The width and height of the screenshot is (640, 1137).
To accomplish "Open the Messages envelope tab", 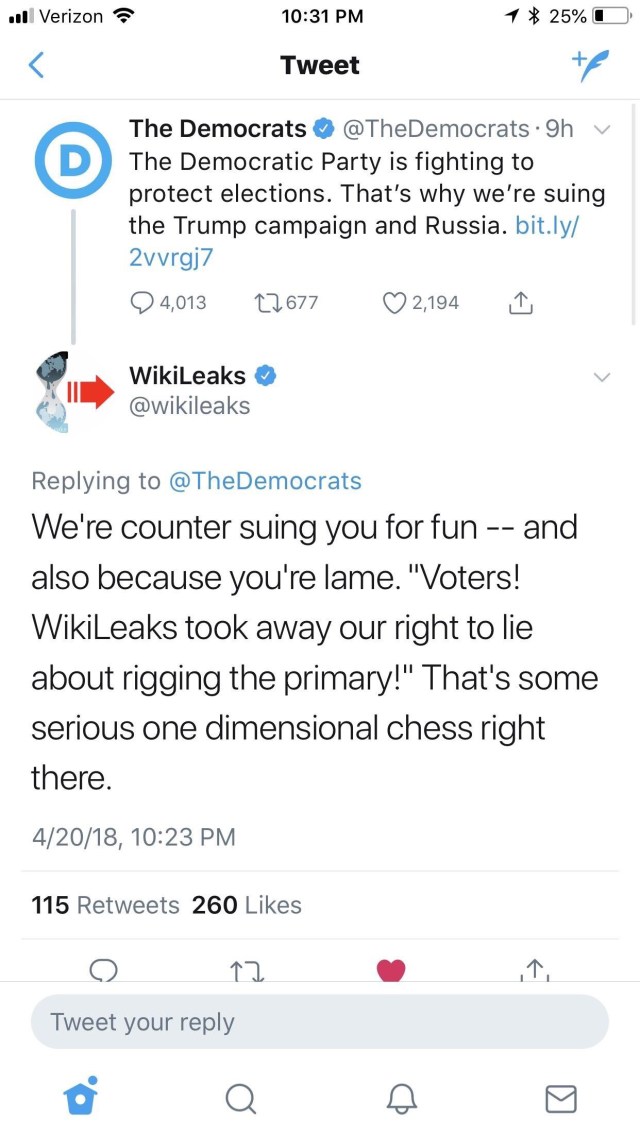I will 560,1099.
